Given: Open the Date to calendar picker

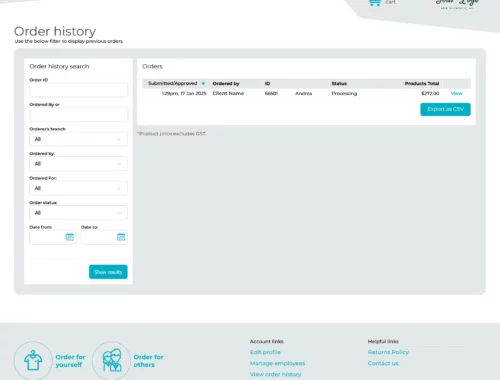Looking at the screenshot, I should (121, 237).
